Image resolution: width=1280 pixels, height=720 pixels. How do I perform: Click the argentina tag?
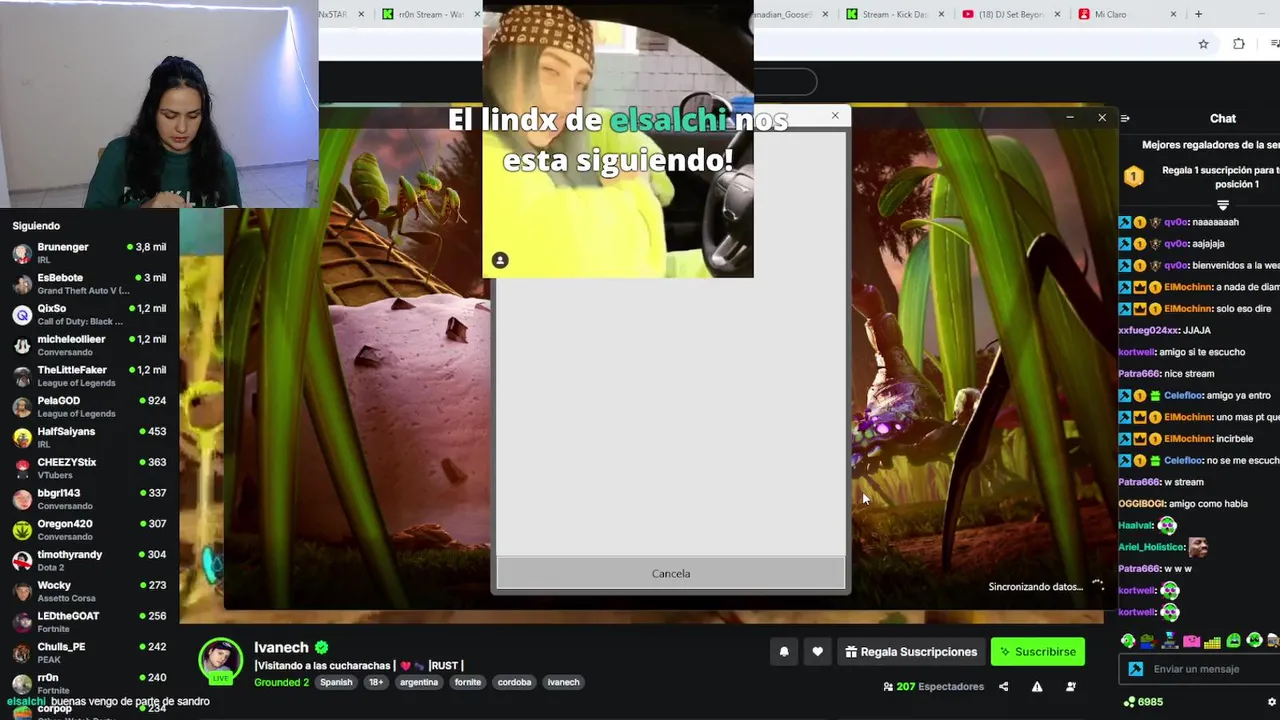tap(419, 682)
